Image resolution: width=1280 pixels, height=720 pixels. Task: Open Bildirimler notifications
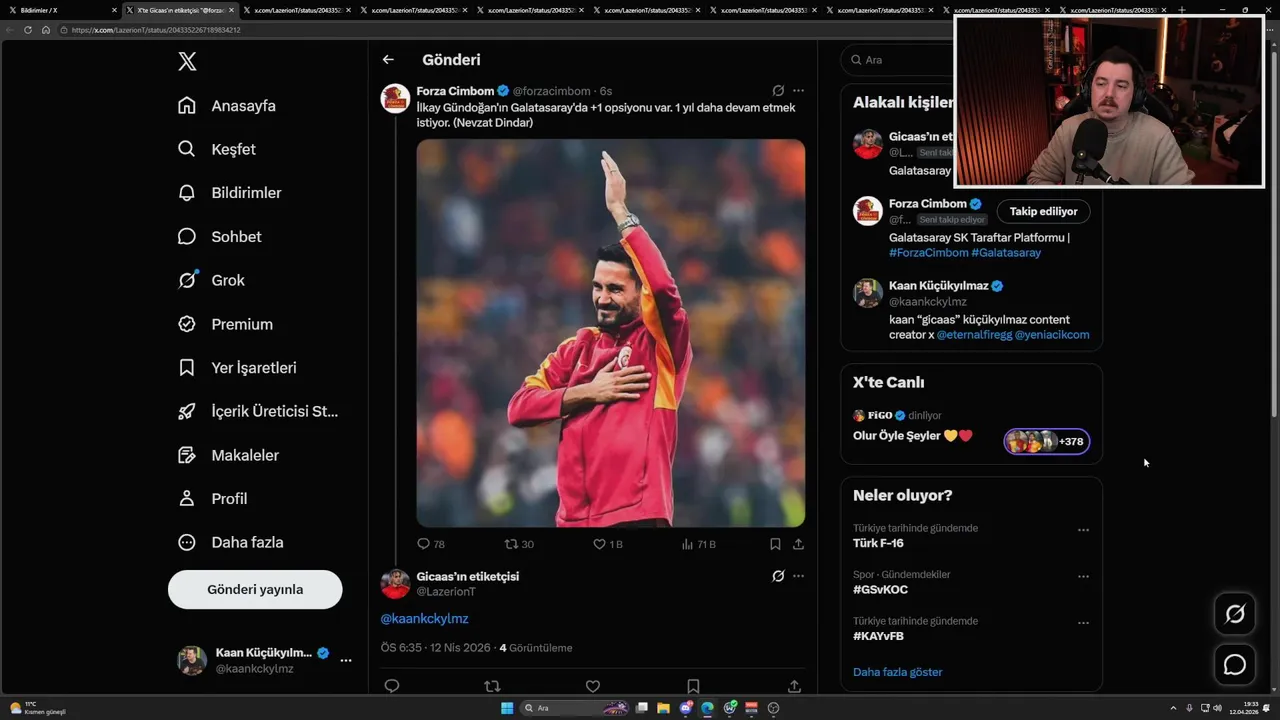(230, 193)
